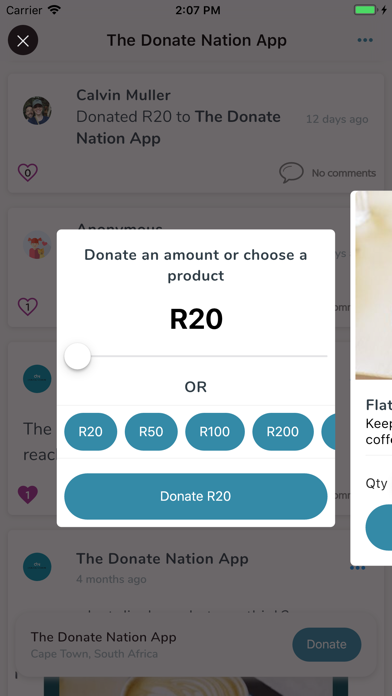Viewport: 392px width, 696px height.
Task: Open the three-dot menu in header
Action: (x=365, y=40)
